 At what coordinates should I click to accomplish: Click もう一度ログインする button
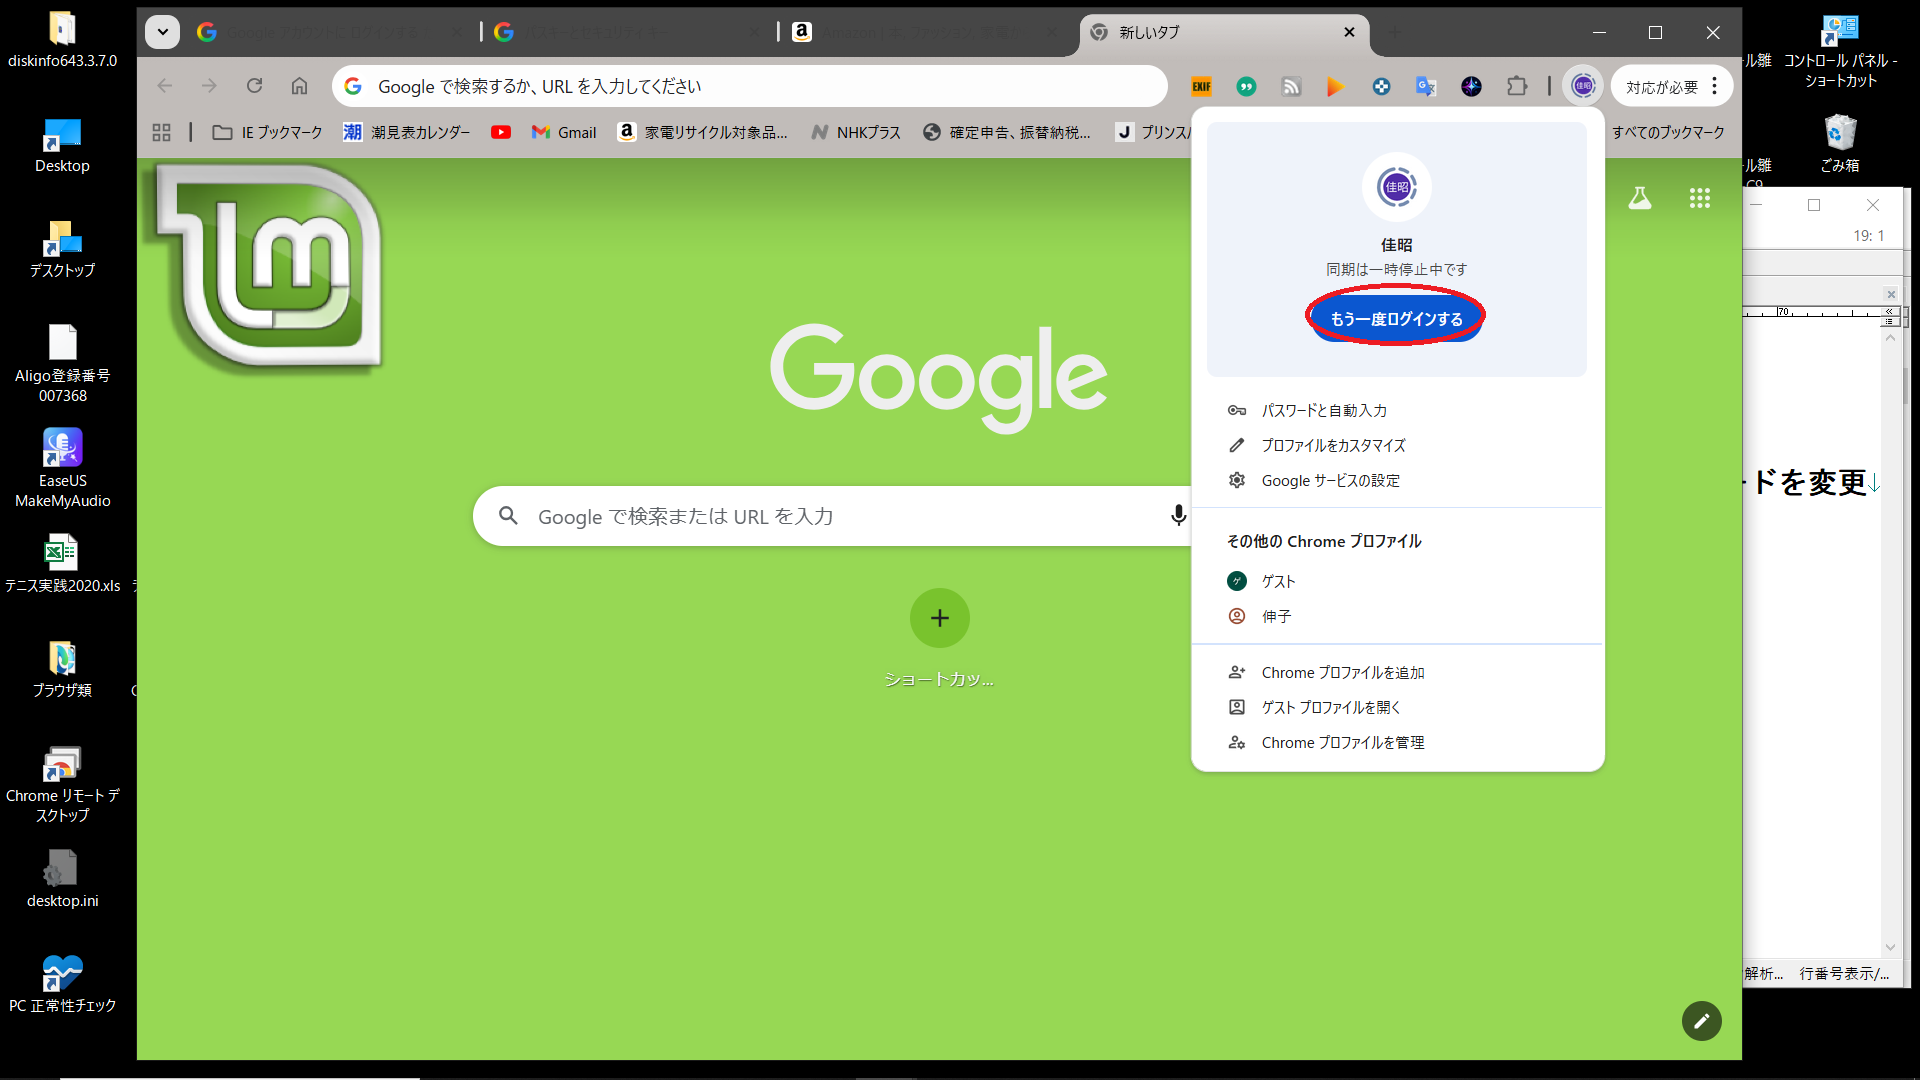pos(1396,319)
